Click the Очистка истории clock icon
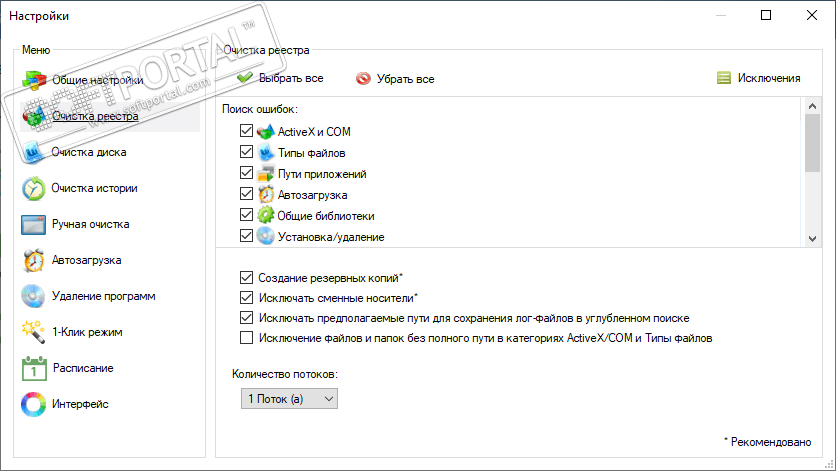836x471 pixels. (x=35, y=188)
